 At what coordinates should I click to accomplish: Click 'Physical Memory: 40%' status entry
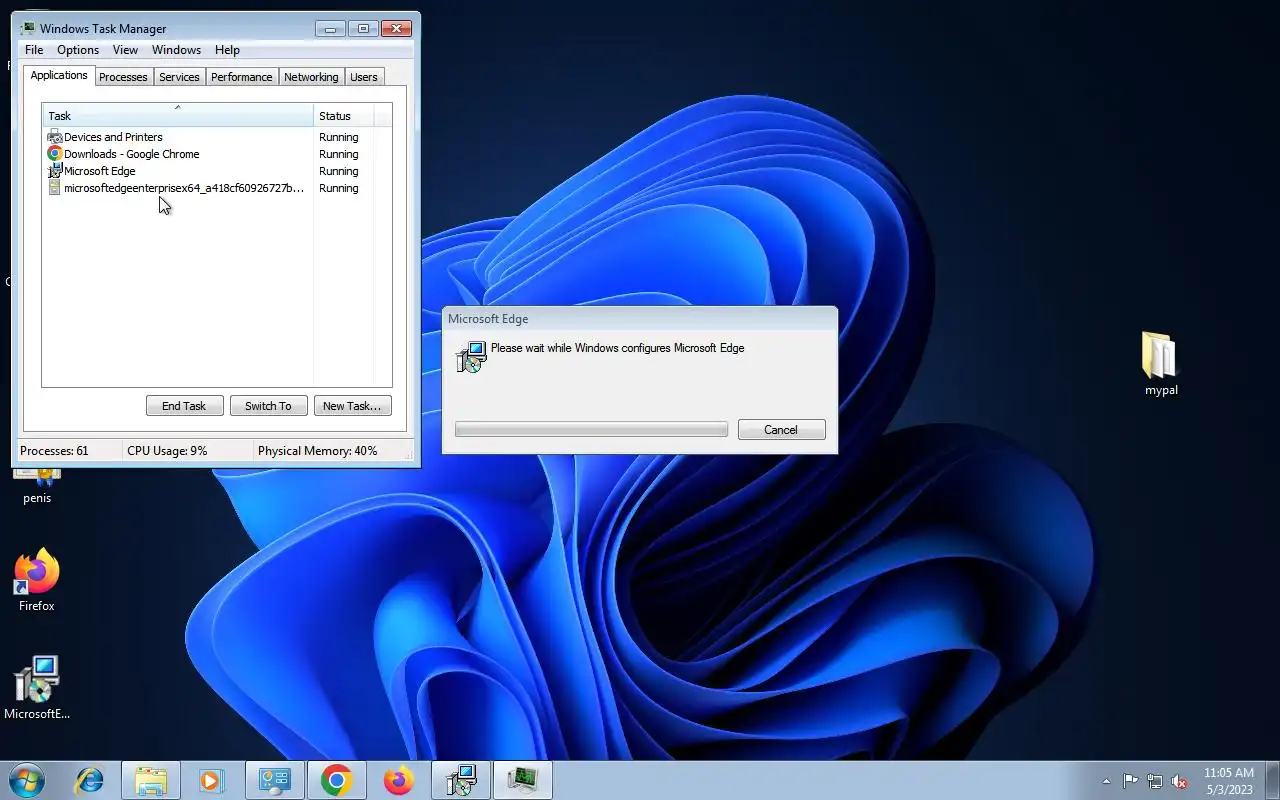click(x=318, y=451)
